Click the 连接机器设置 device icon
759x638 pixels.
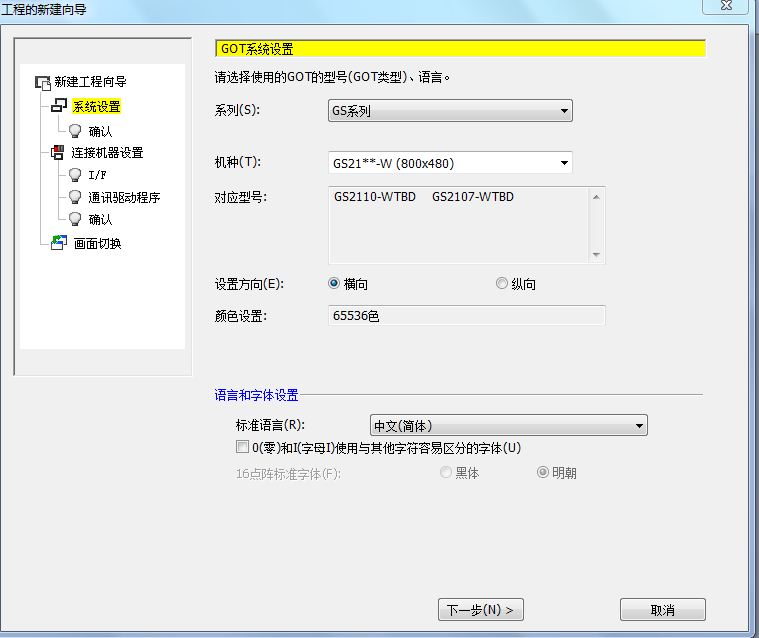tap(57, 153)
